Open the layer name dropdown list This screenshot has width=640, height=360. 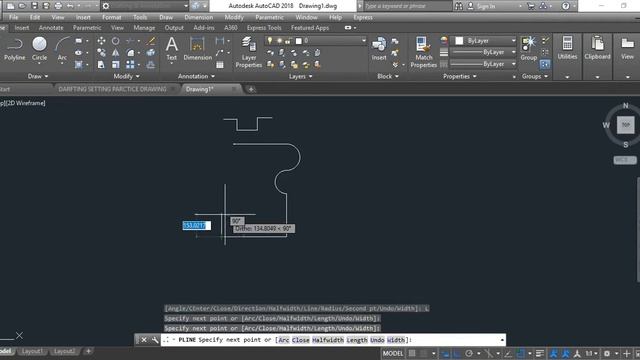click(363, 41)
